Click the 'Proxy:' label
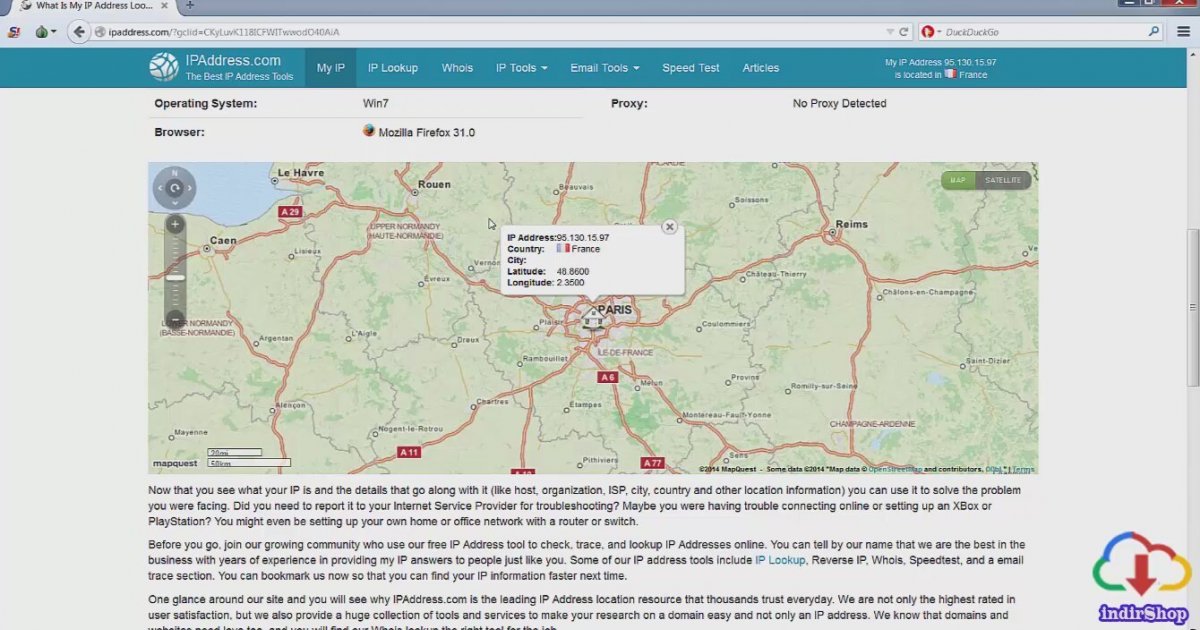1200x630 pixels. click(x=629, y=103)
